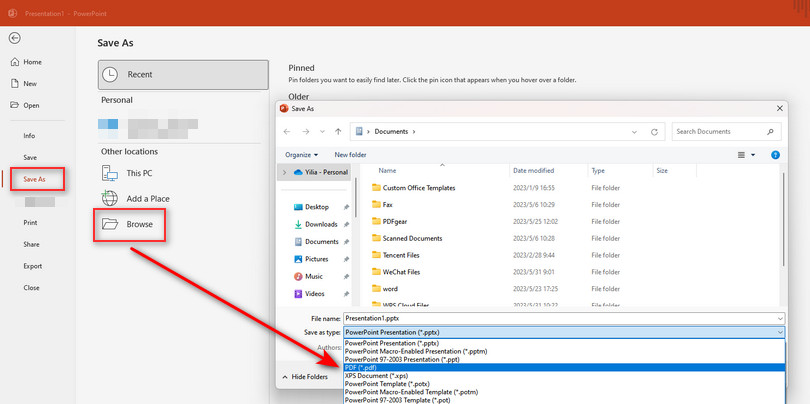
Task: Open the file name history dropdown arrow
Action: click(x=780, y=319)
